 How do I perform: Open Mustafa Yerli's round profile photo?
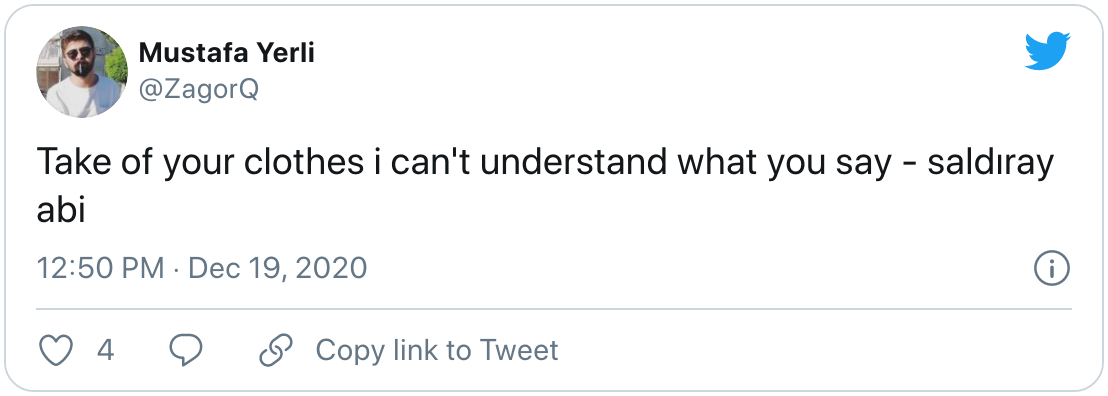(82, 72)
